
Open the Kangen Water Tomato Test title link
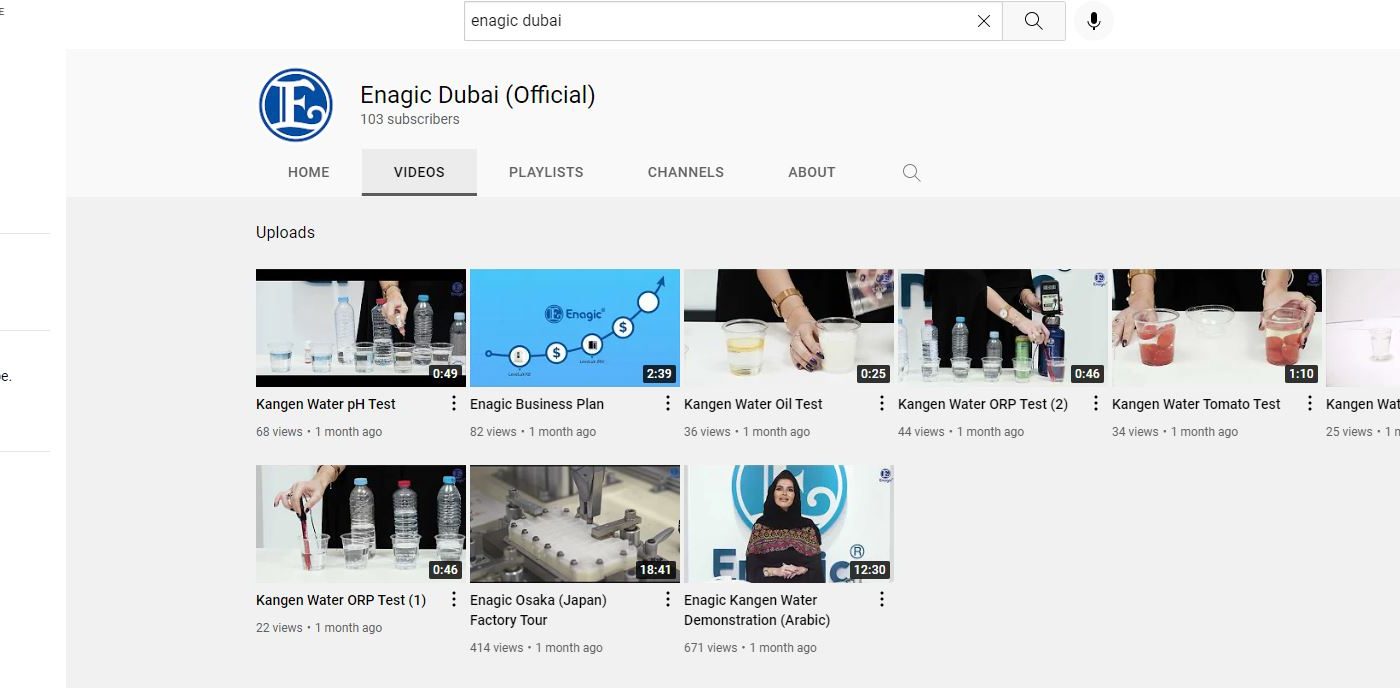[x=1196, y=404]
